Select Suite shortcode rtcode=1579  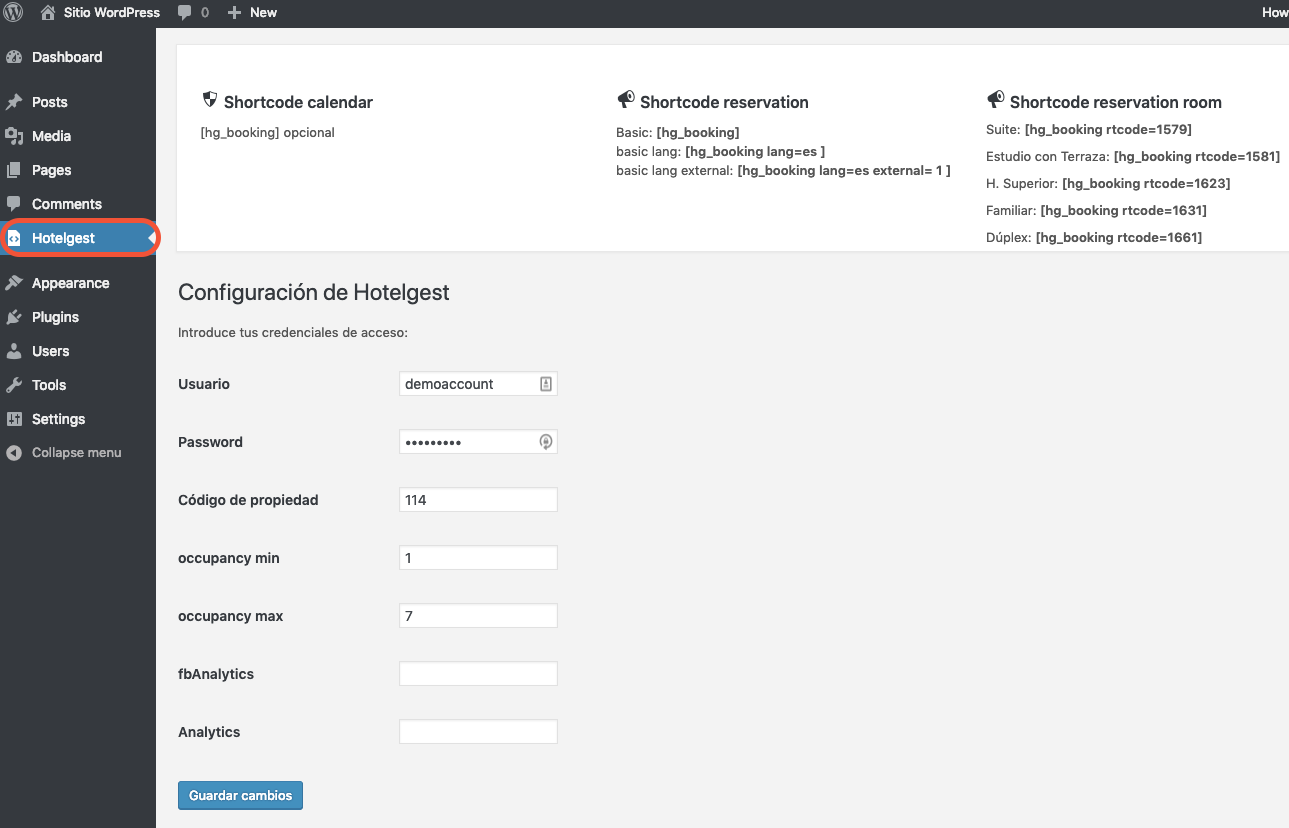coord(1089,129)
